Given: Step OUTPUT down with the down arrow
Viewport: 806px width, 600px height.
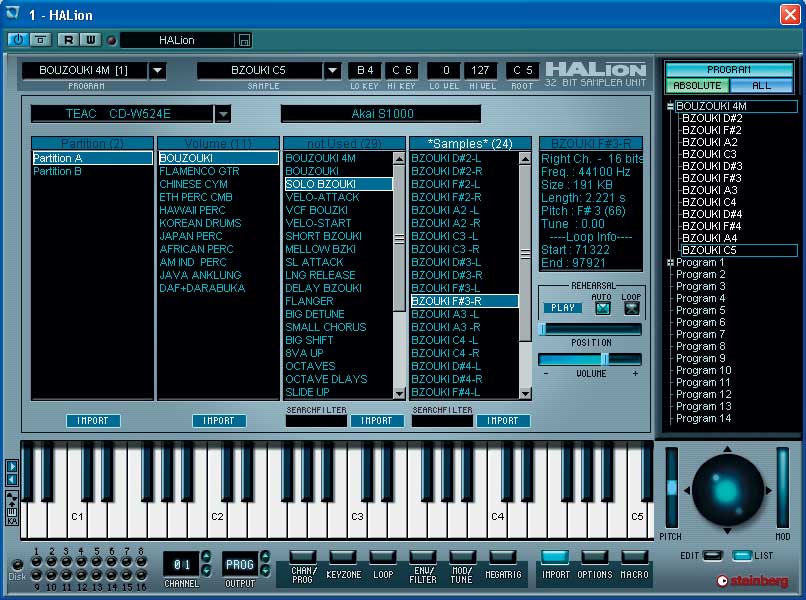Looking at the screenshot, I should click(x=265, y=570).
